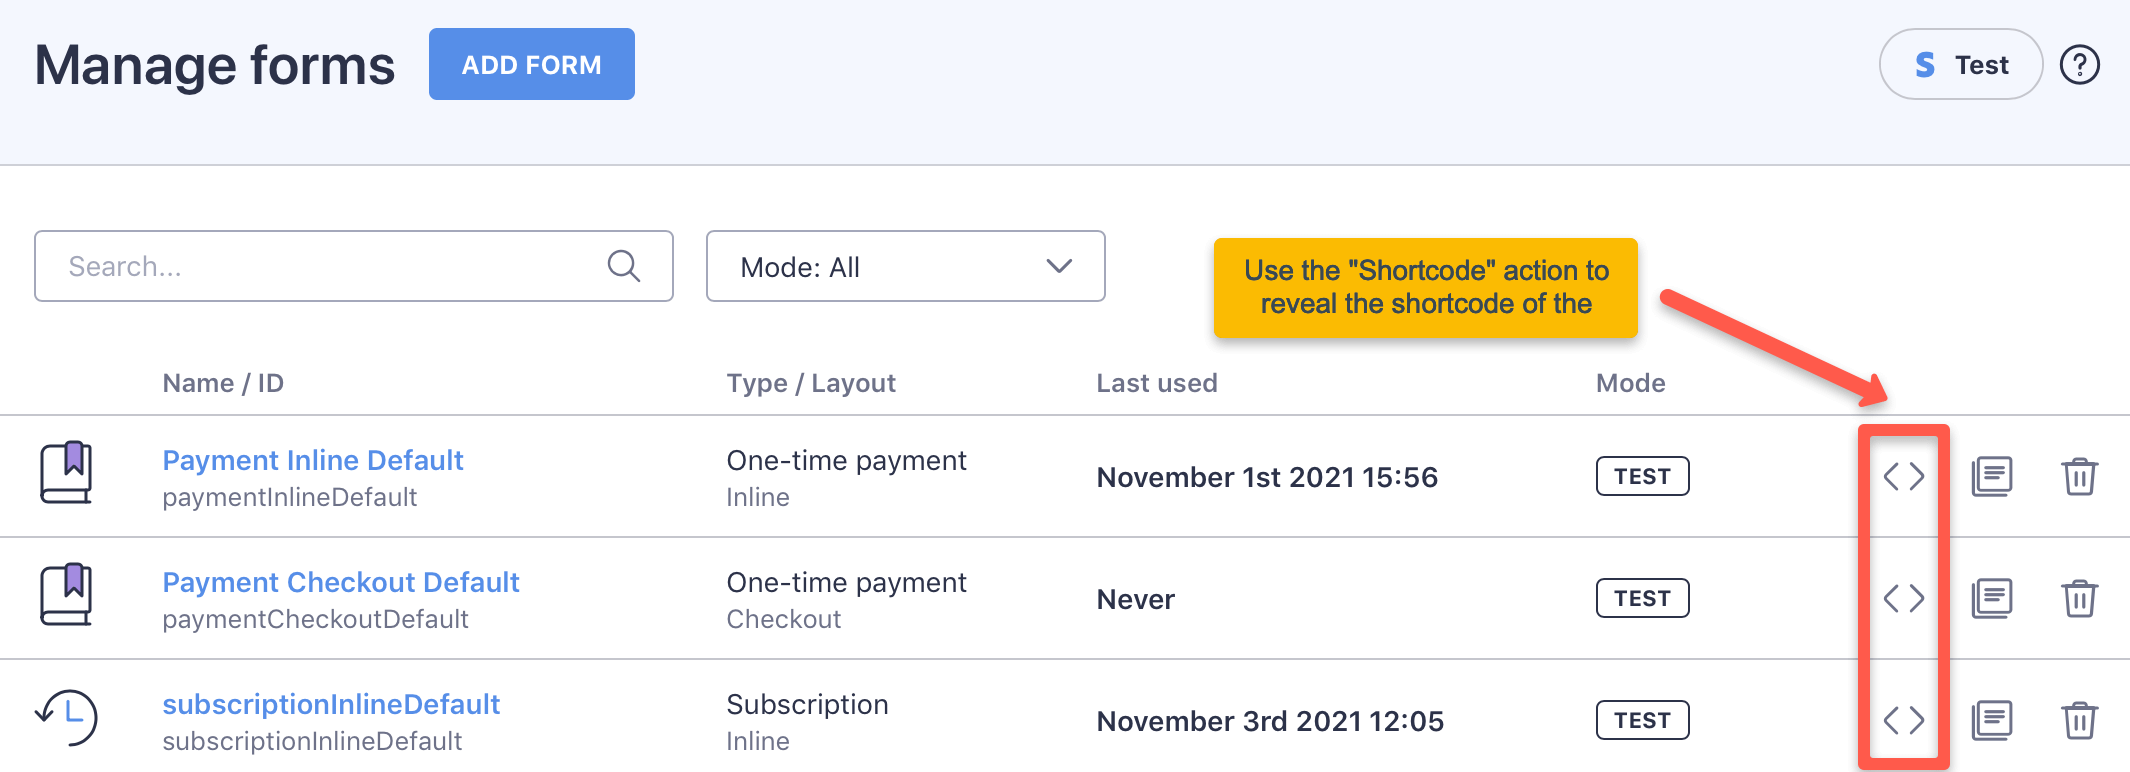The image size is (2130, 772).
Task: Delete the Payment Inline Default form
Action: (2080, 477)
